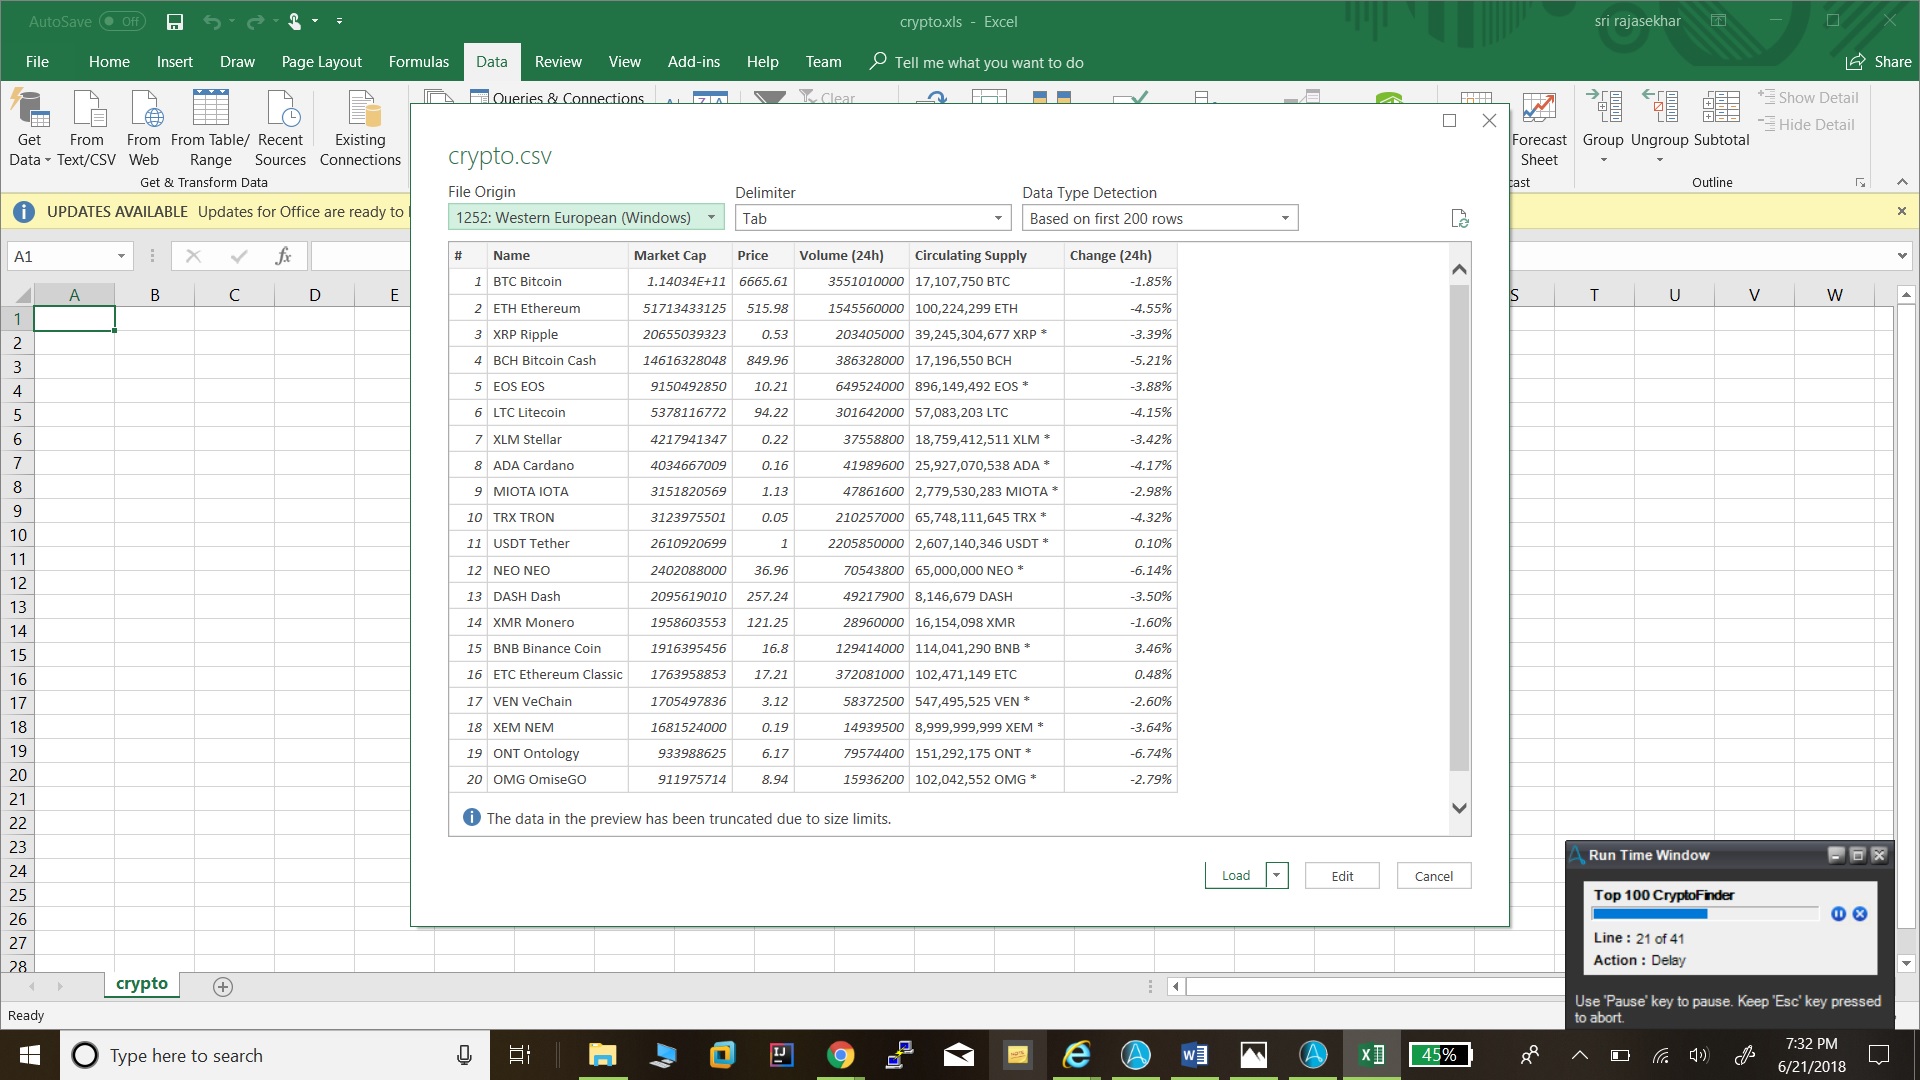The image size is (1920, 1080).
Task: Open the Page Layout ribbon tab
Action: (321, 62)
